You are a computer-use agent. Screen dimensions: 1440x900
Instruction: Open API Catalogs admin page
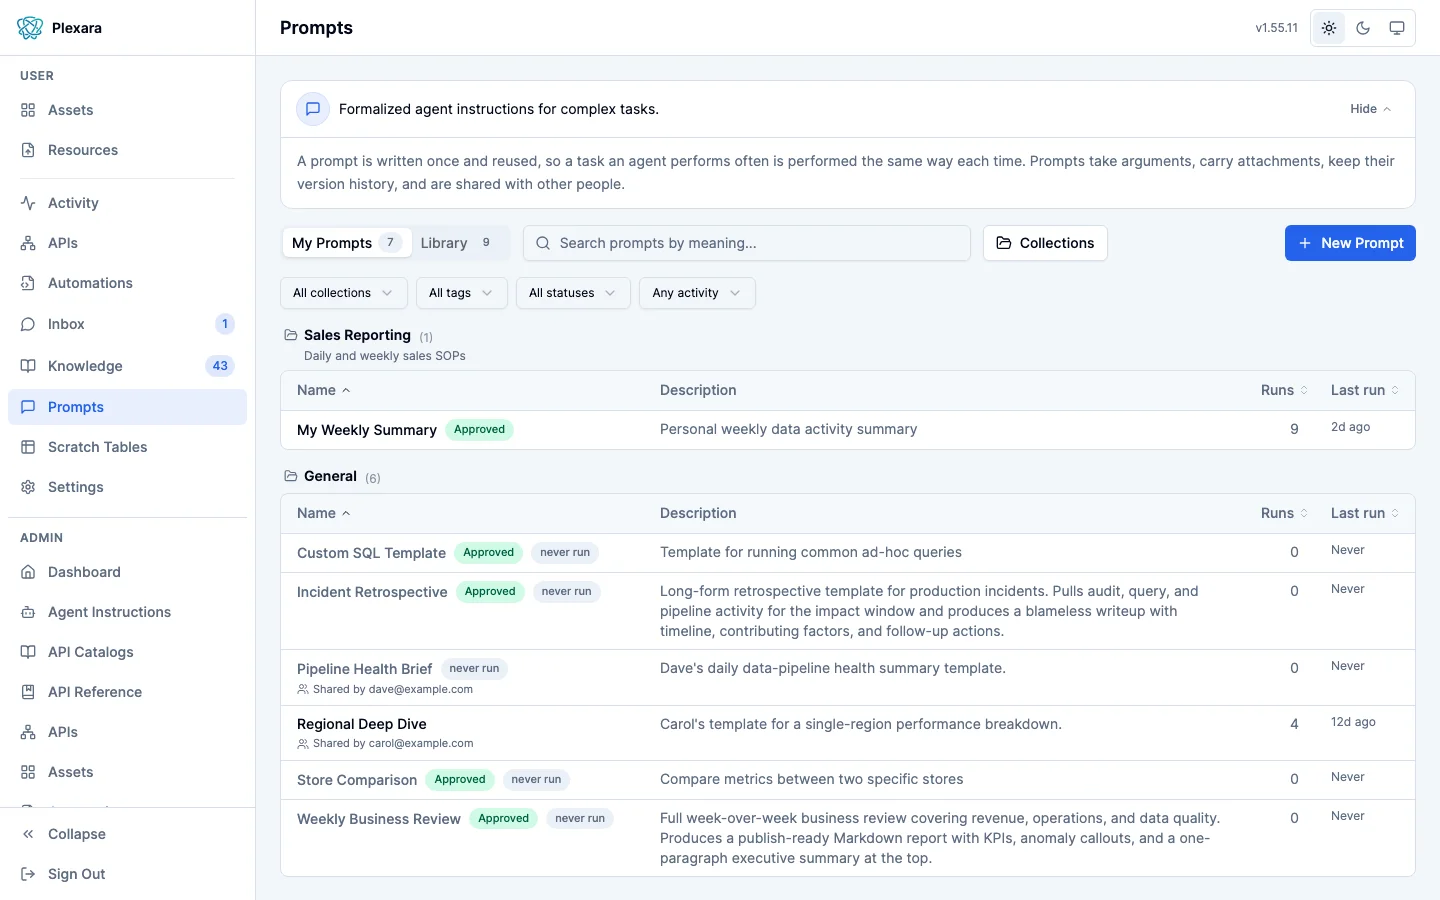click(127, 652)
